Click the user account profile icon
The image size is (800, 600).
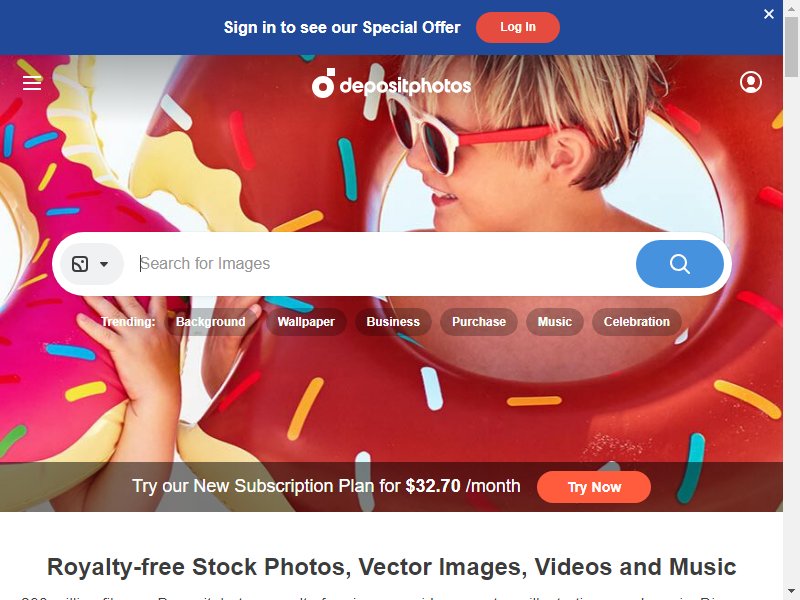(751, 82)
